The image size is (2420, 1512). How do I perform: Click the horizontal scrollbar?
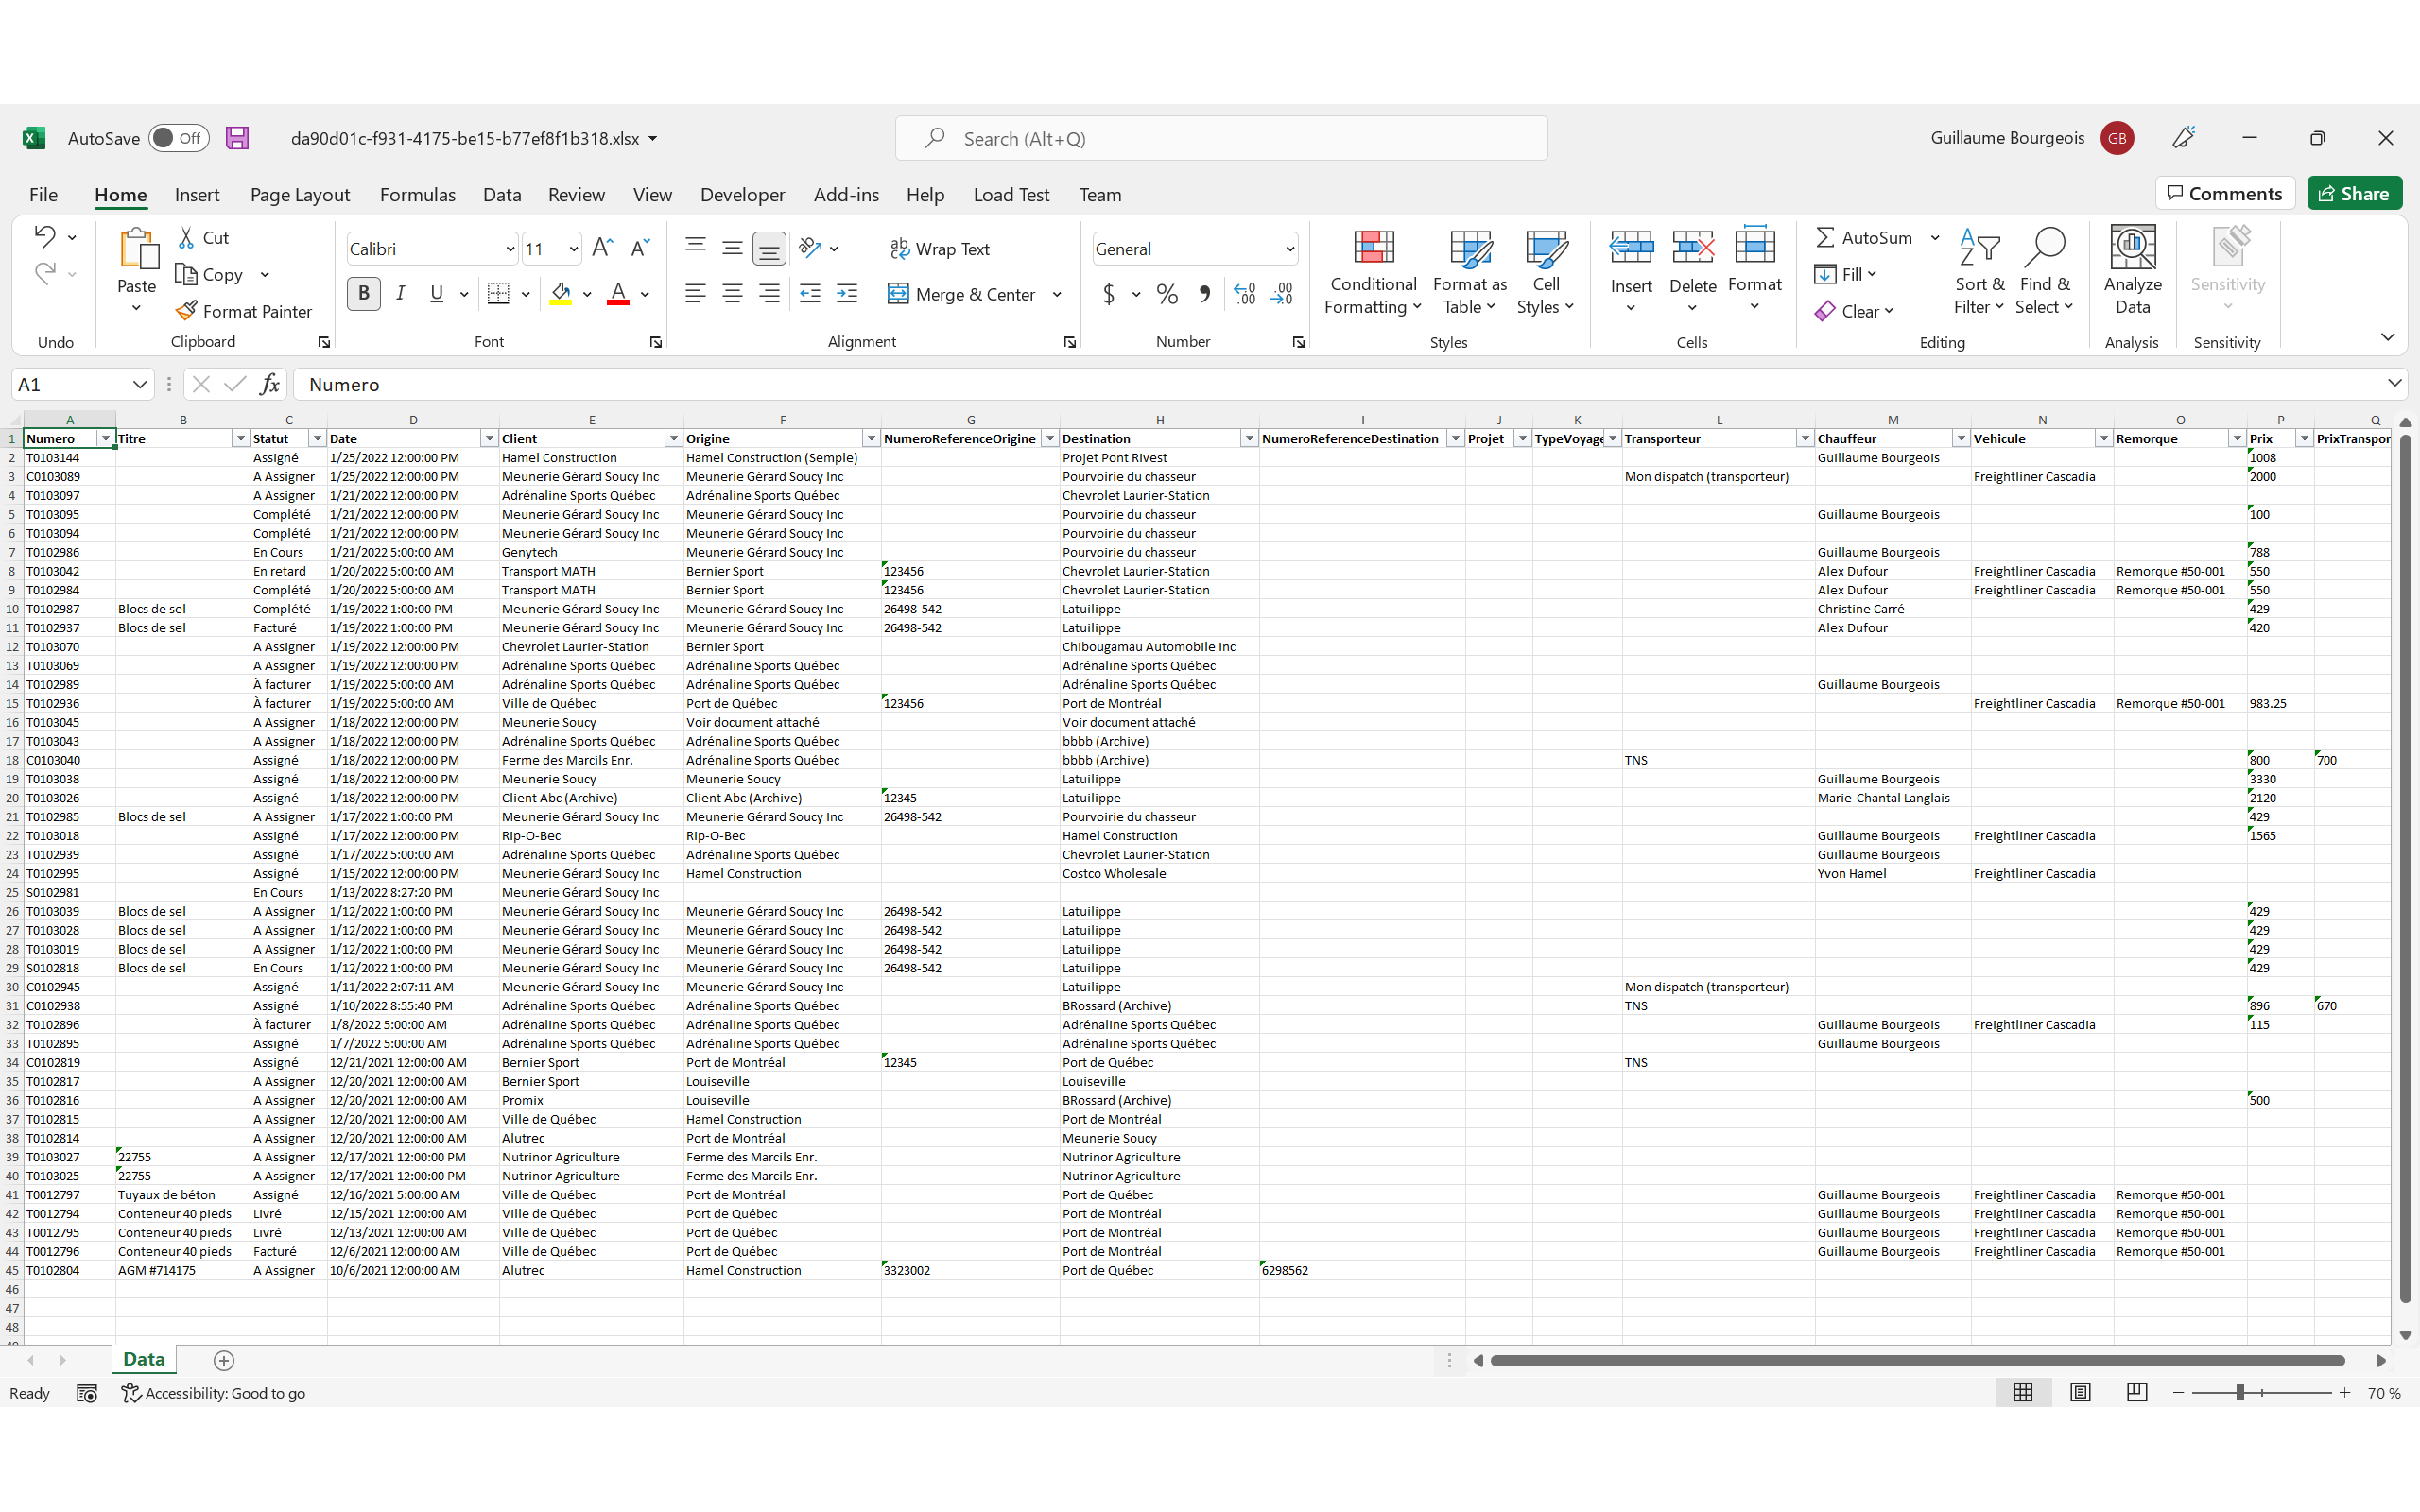1917,1360
